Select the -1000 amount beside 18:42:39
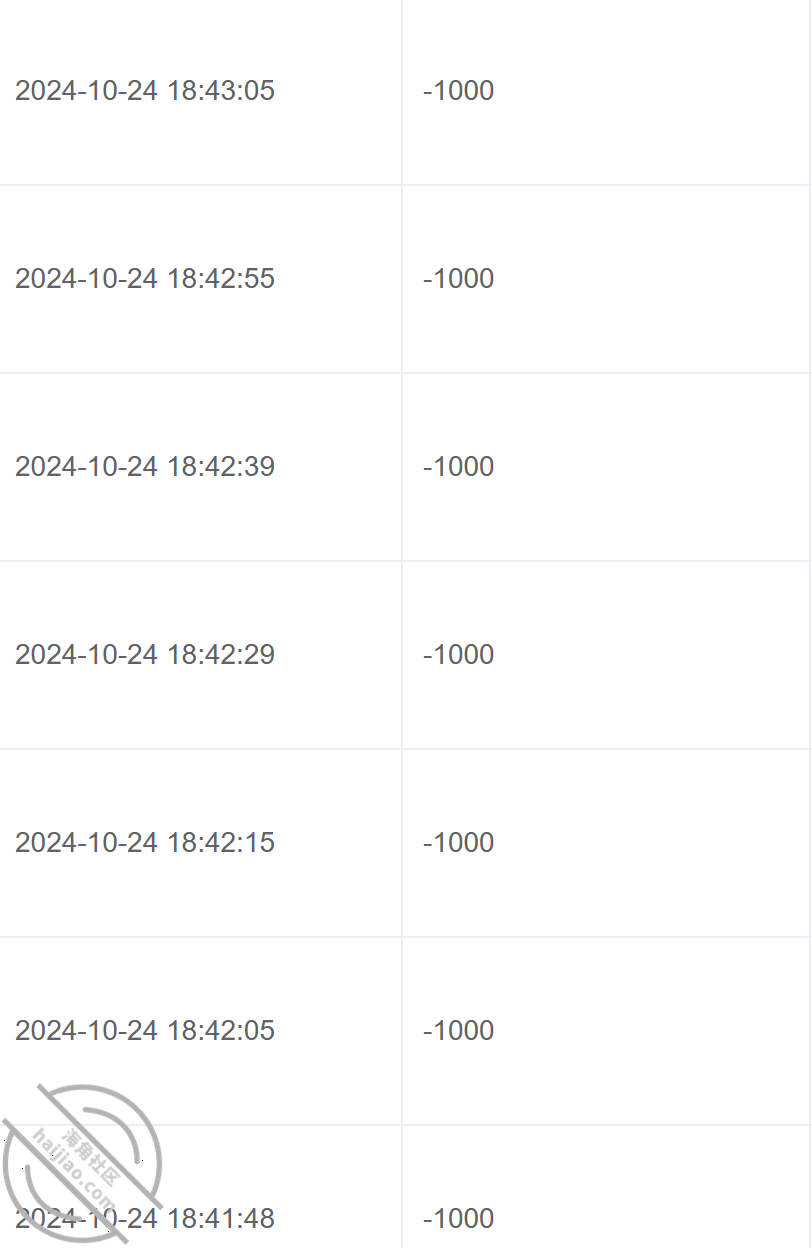Viewport: 812px width, 1248px height. click(x=459, y=466)
